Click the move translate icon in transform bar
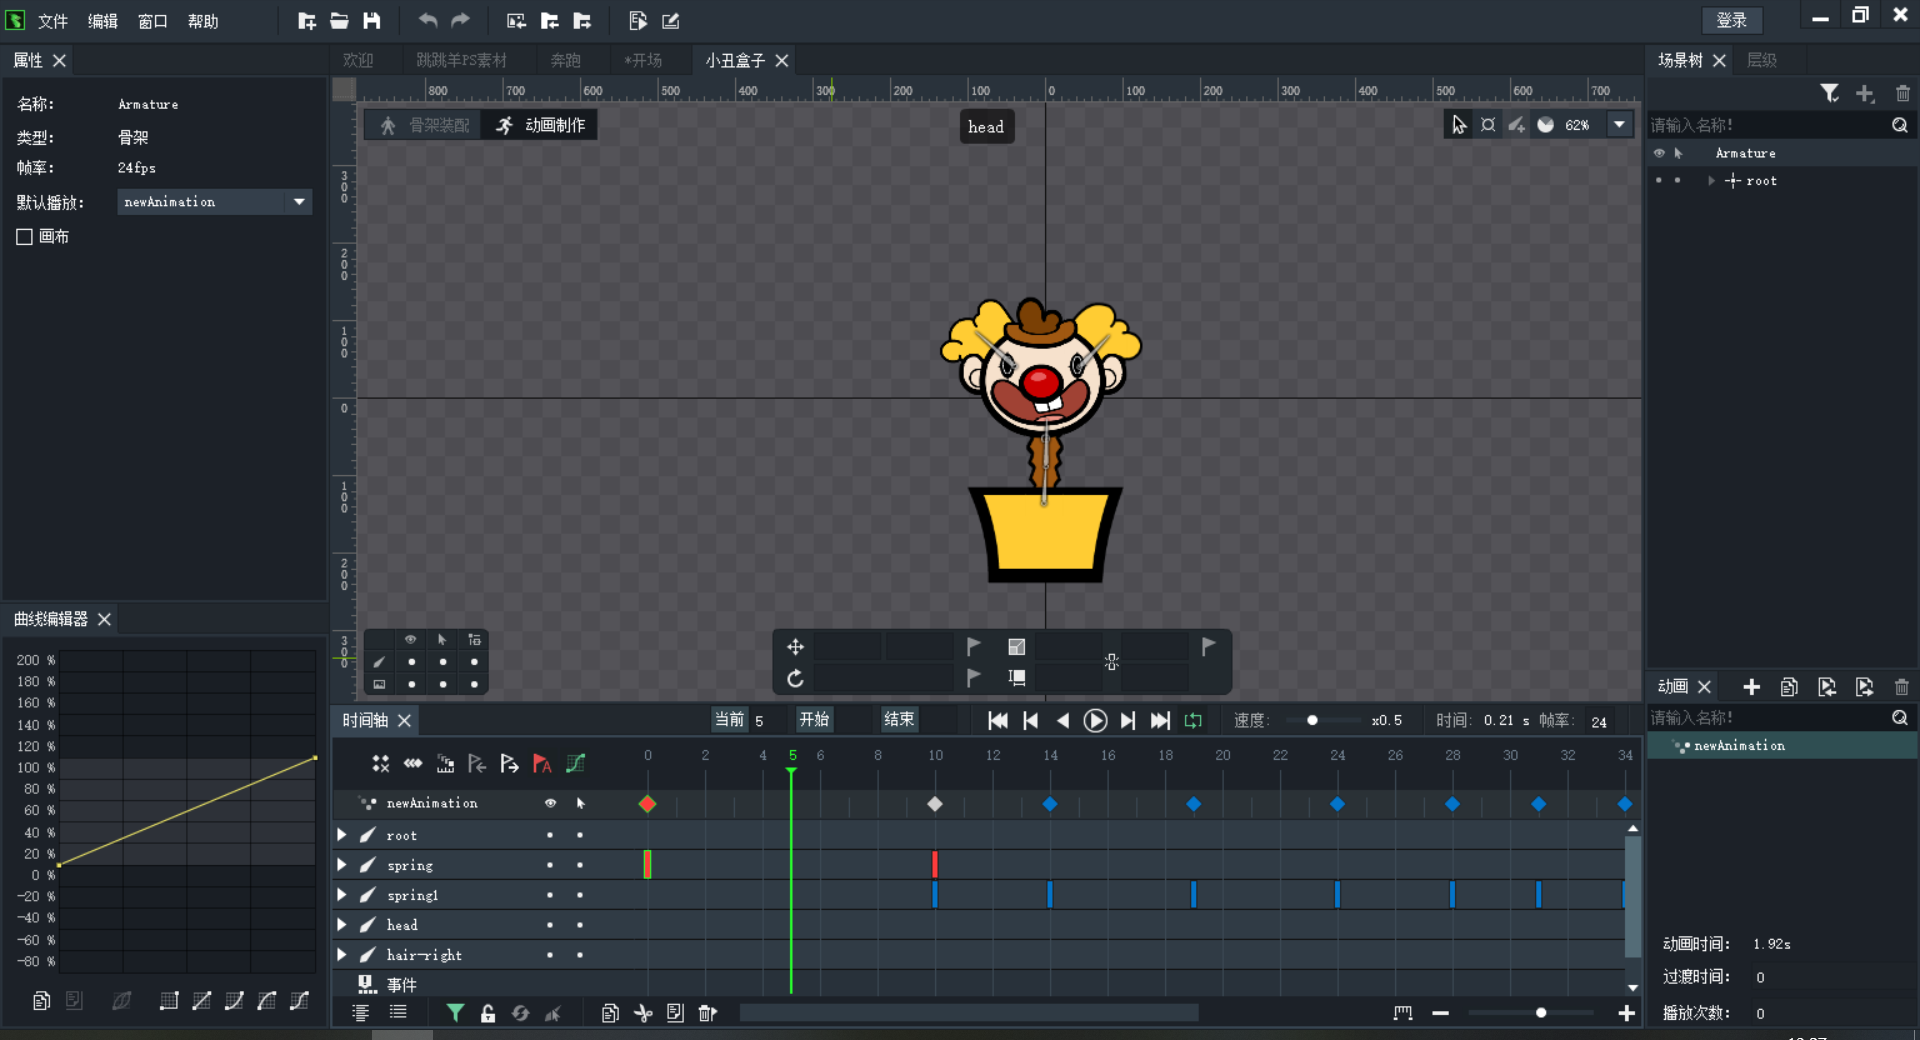This screenshot has height=1040, width=1920. (796, 647)
